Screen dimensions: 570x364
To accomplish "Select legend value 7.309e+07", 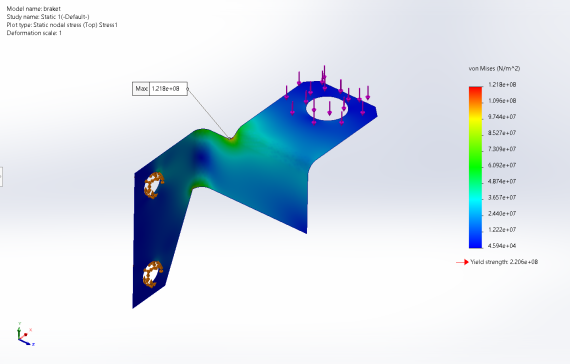I will [502, 149].
